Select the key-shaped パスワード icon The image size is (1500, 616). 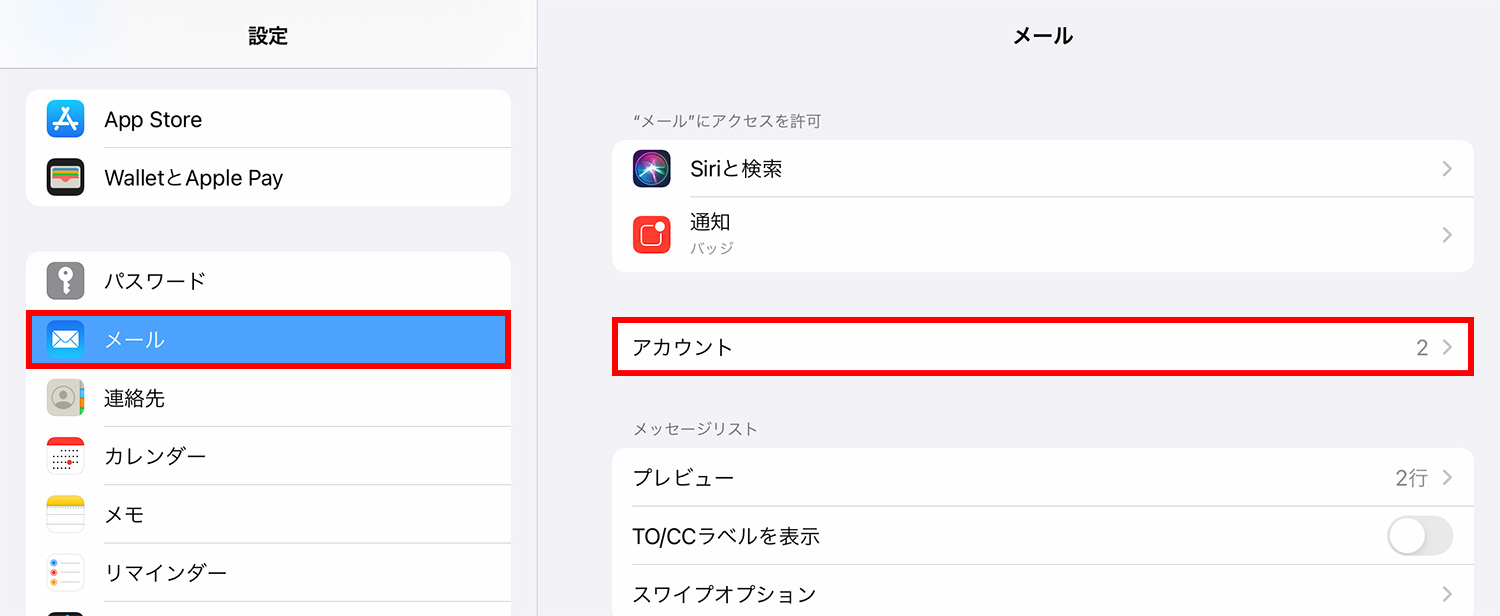[x=66, y=281]
